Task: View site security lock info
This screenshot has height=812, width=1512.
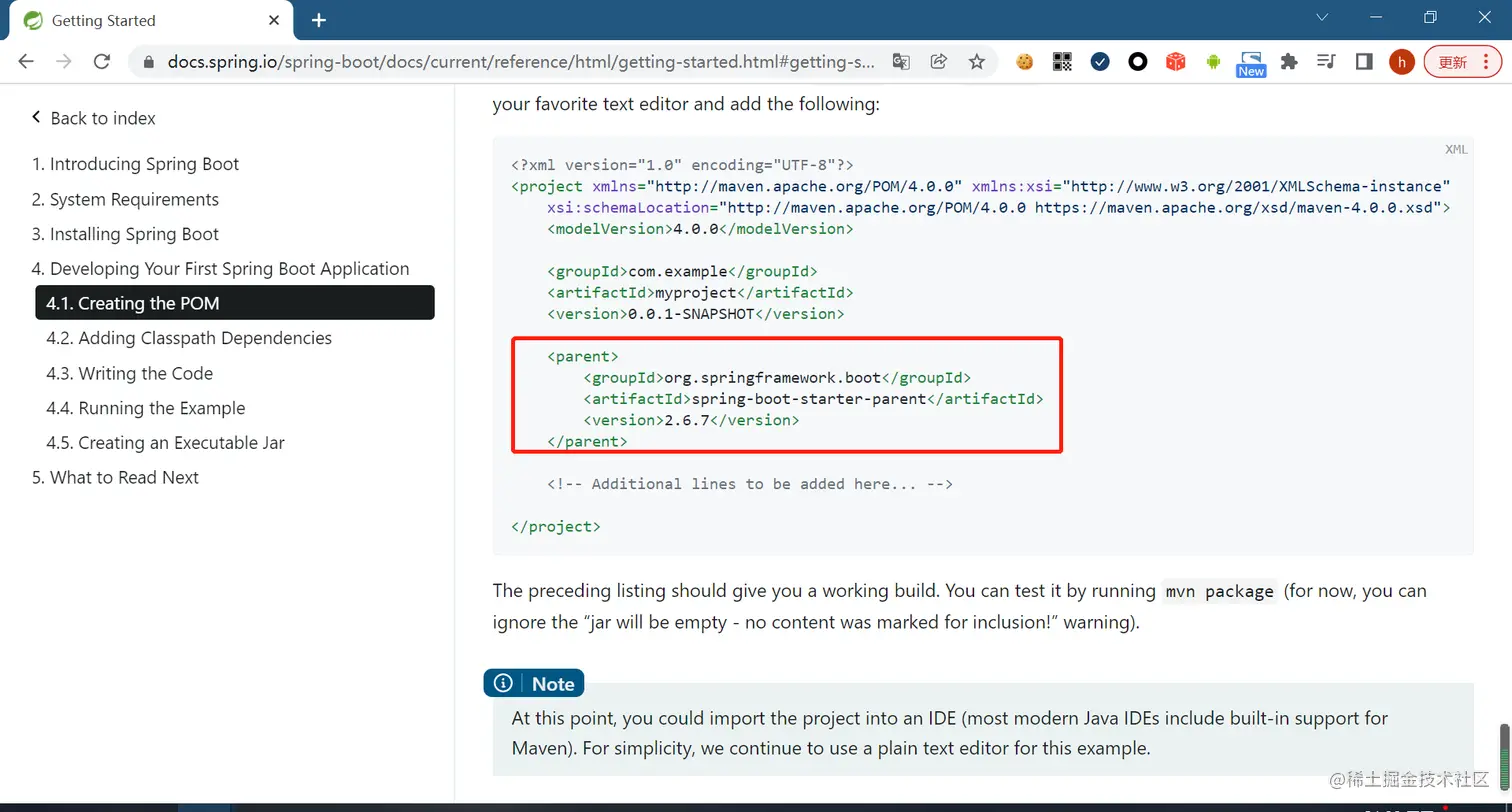Action: coord(149,62)
